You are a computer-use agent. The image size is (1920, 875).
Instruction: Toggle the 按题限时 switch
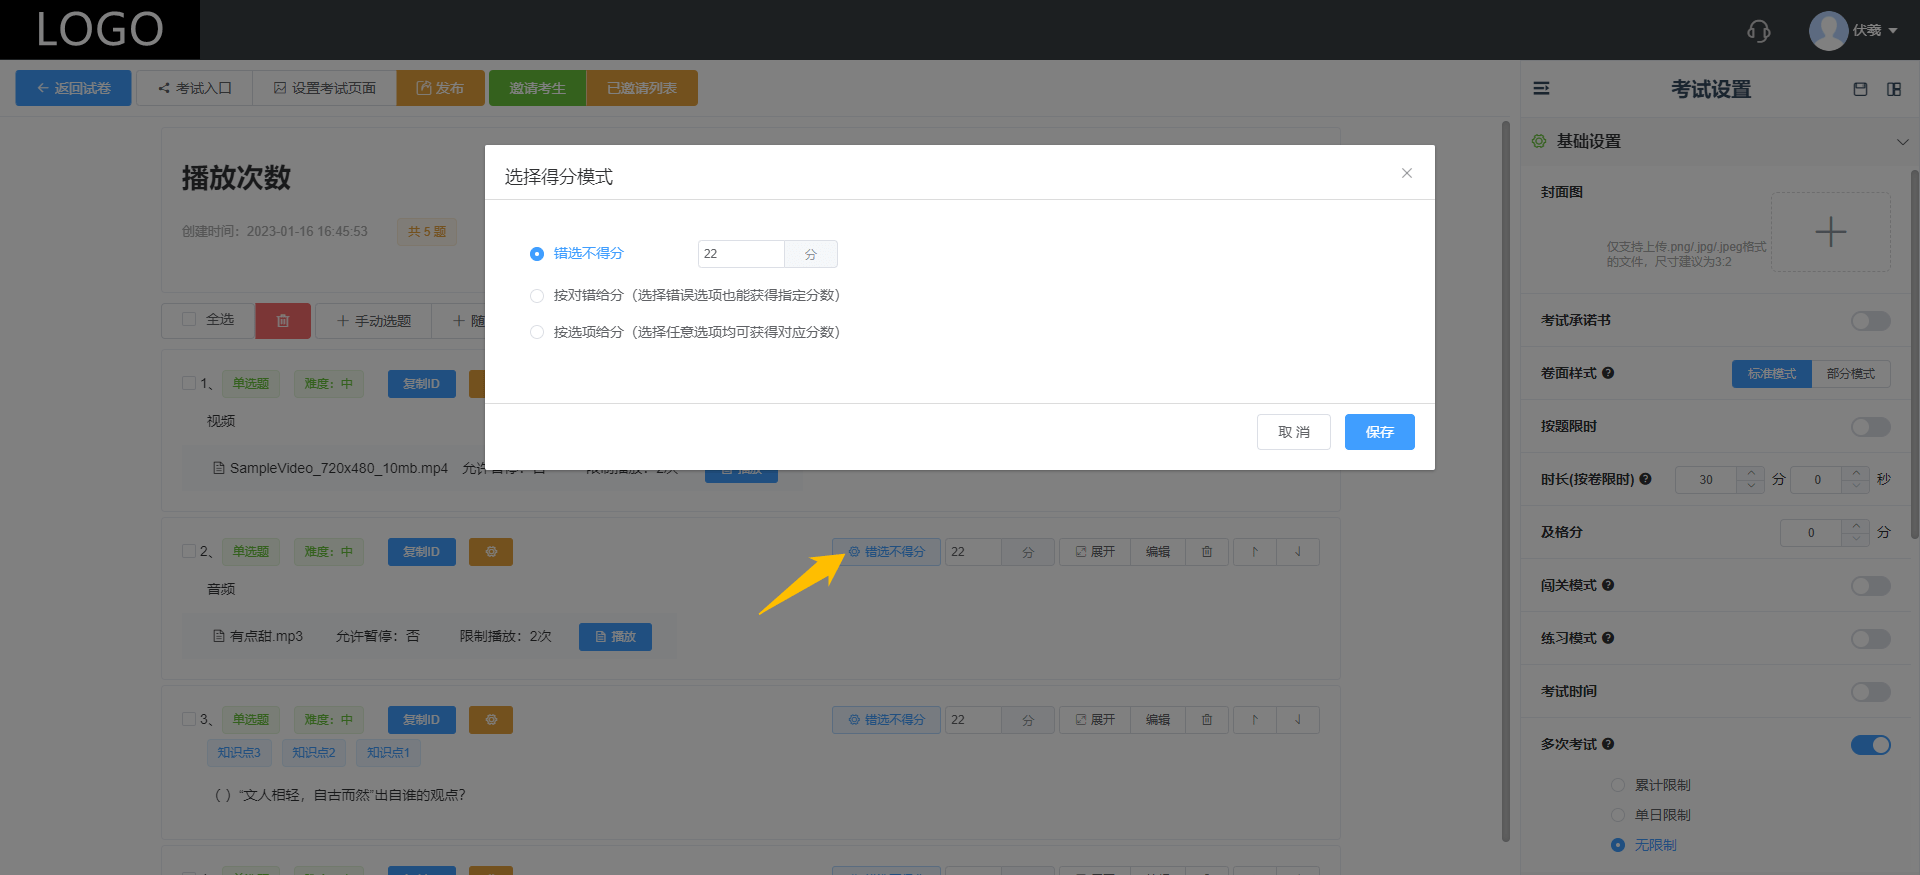pyautogui.click(x=1870, y=427)
